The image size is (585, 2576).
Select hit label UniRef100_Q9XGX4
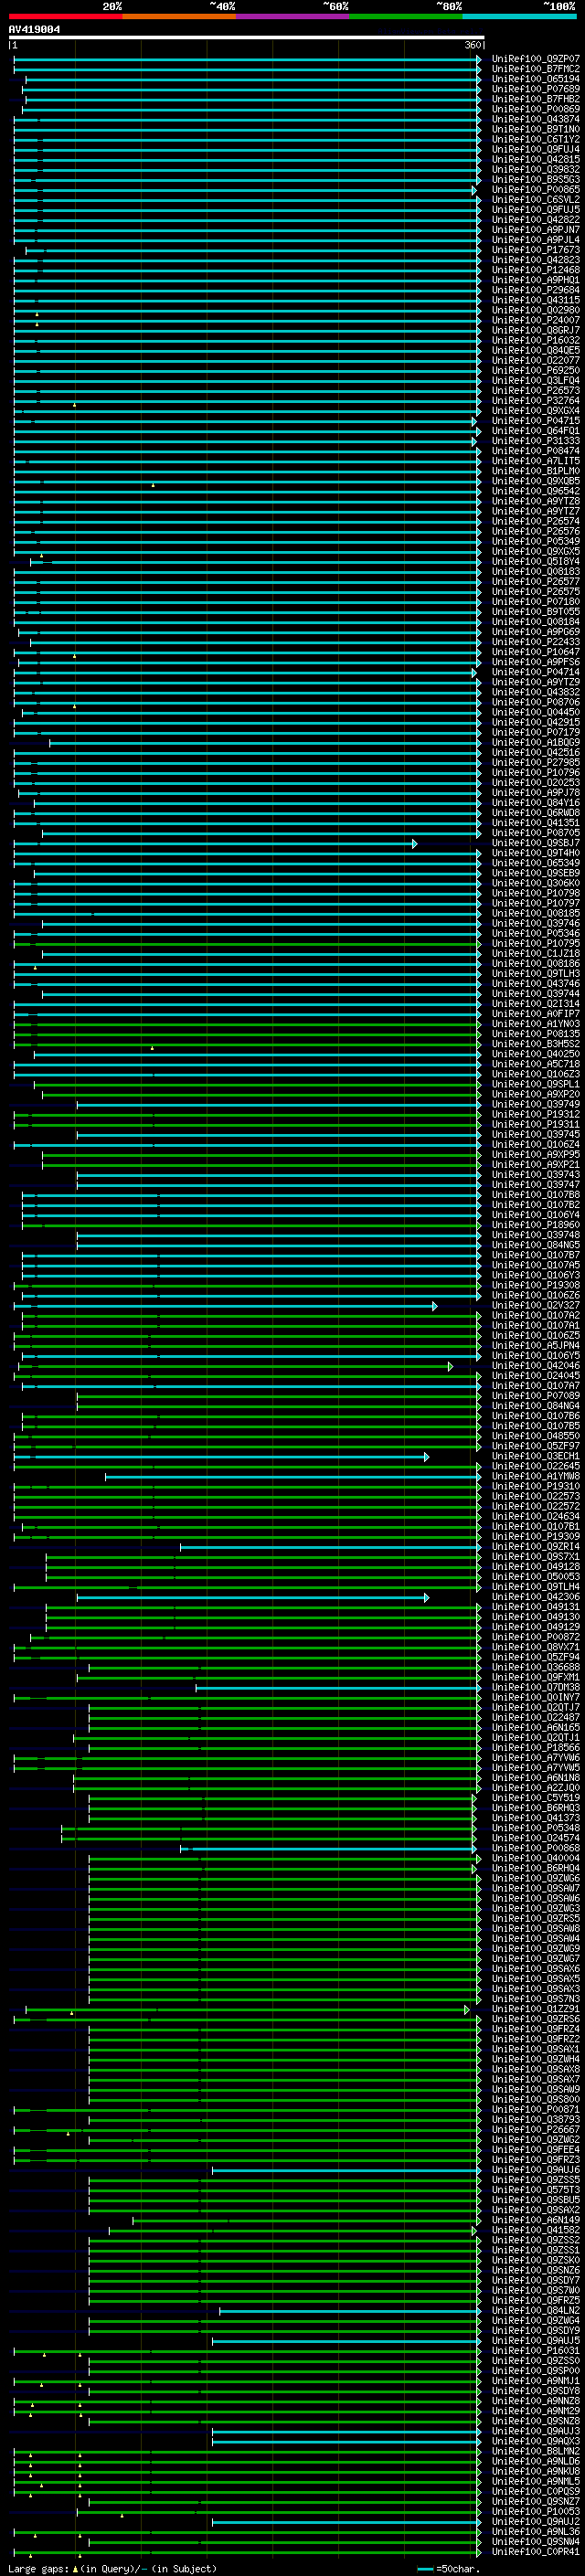[x=536, y=410]
